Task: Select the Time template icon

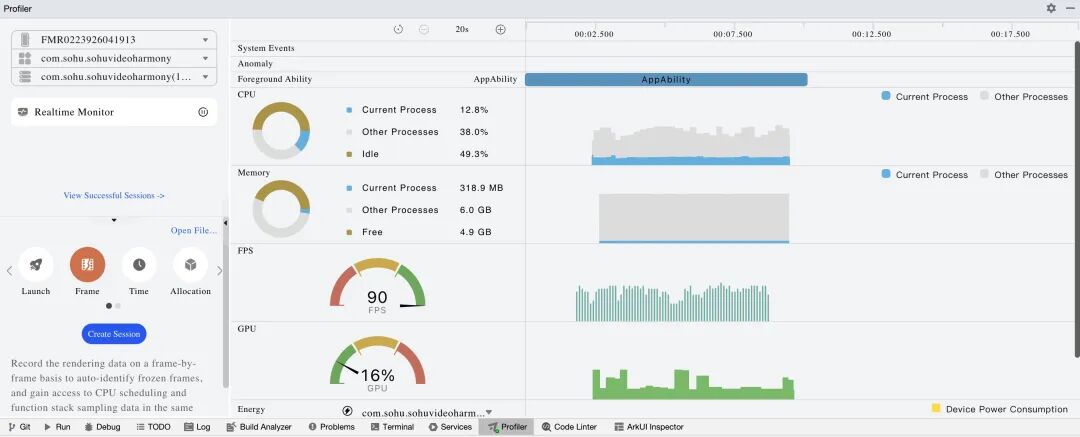Action: tap(139, 265)
